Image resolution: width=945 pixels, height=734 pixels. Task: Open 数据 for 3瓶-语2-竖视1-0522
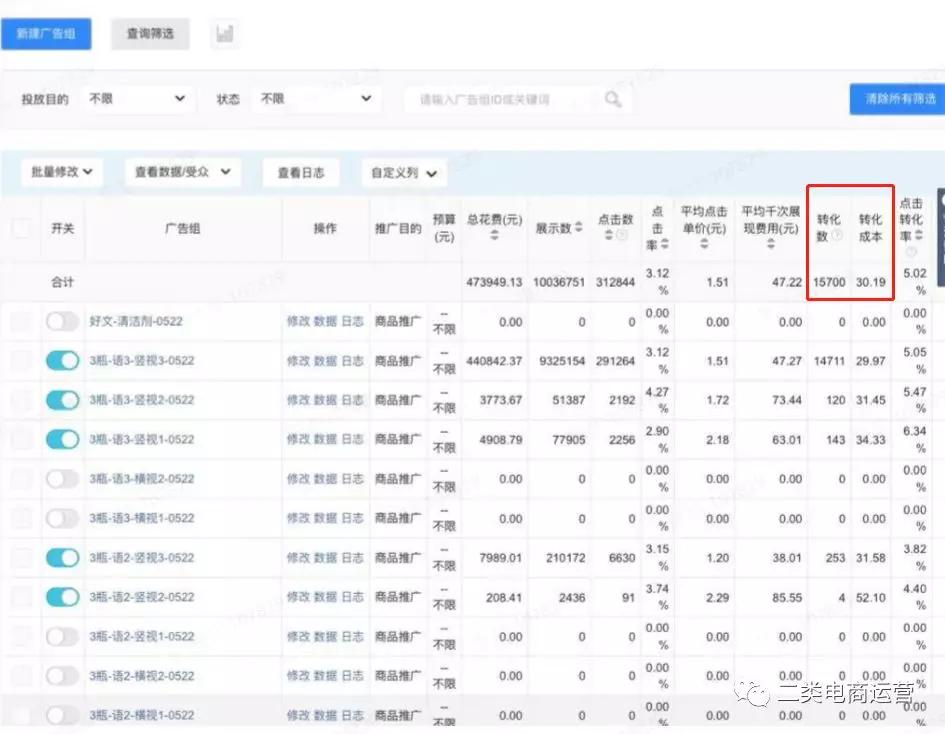[325, 637]
